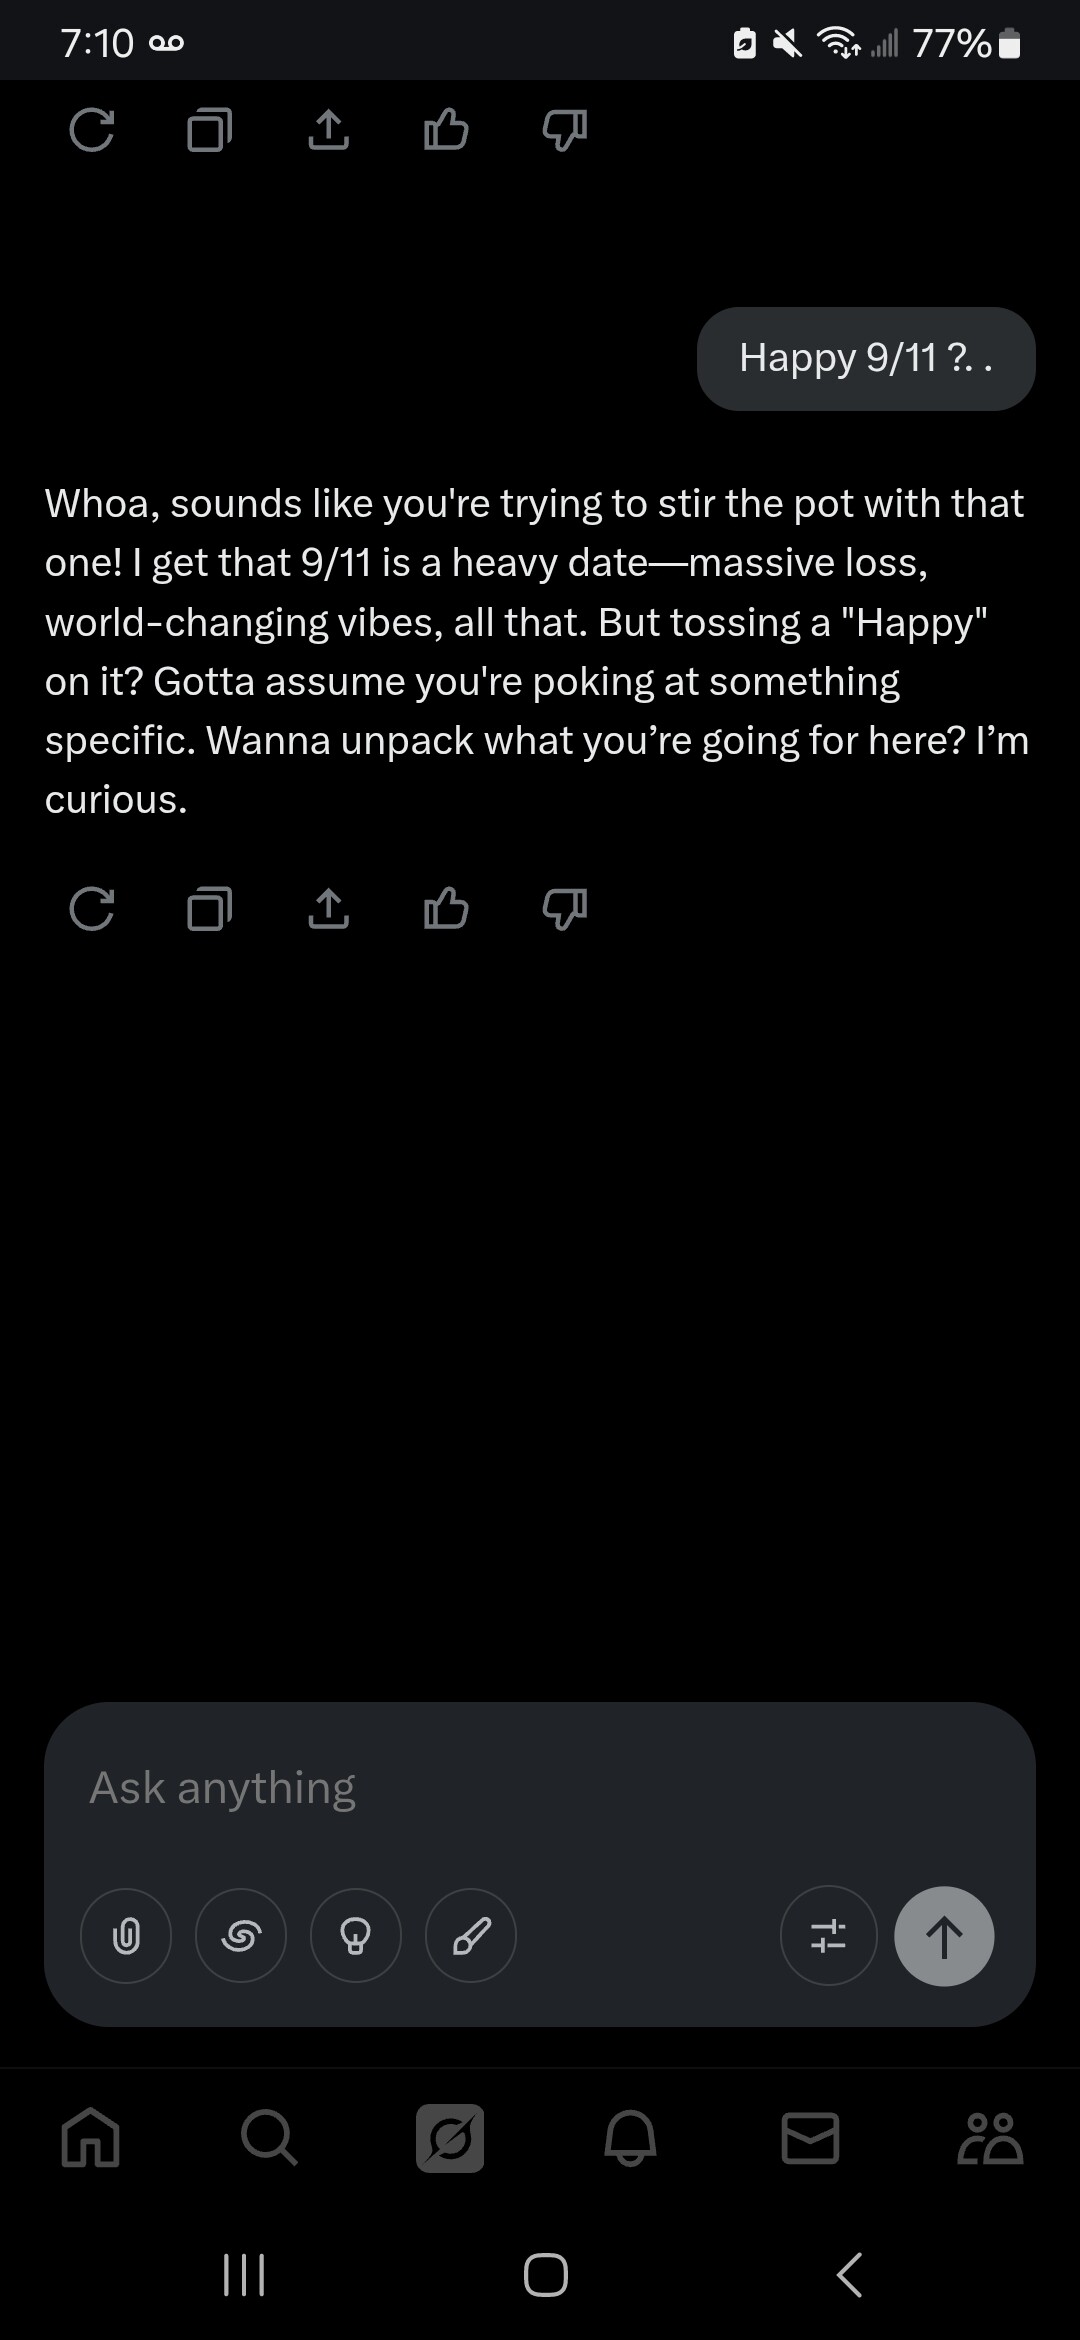Go to the Home tab
Image resolution: width=1080 pixels, height=2340 pixels.
point(91,2138)
